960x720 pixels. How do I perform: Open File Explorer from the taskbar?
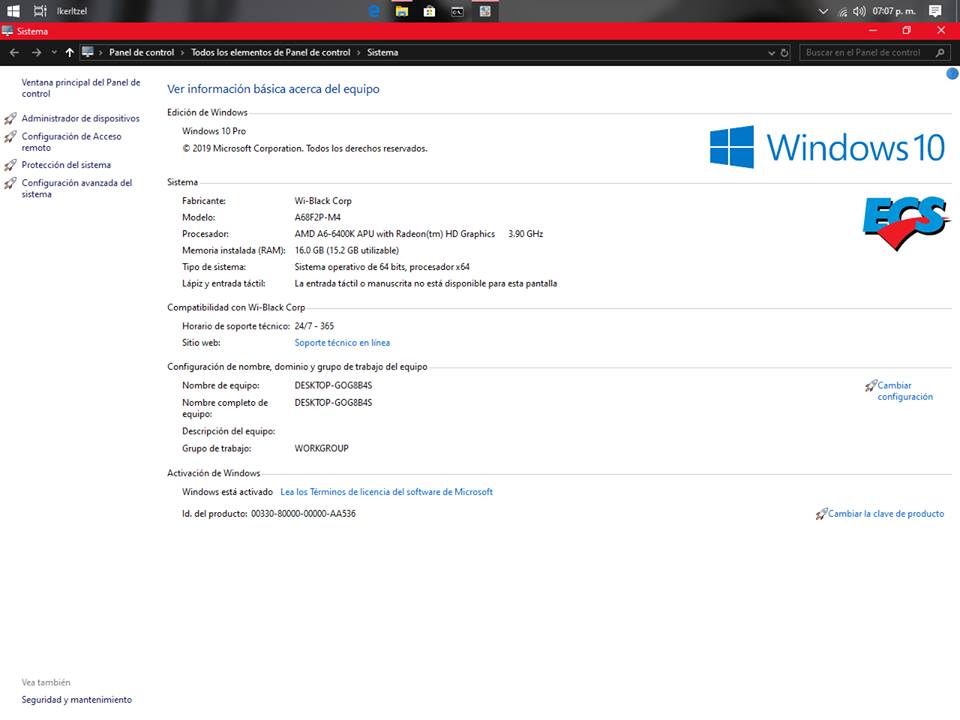coord(402,11)
